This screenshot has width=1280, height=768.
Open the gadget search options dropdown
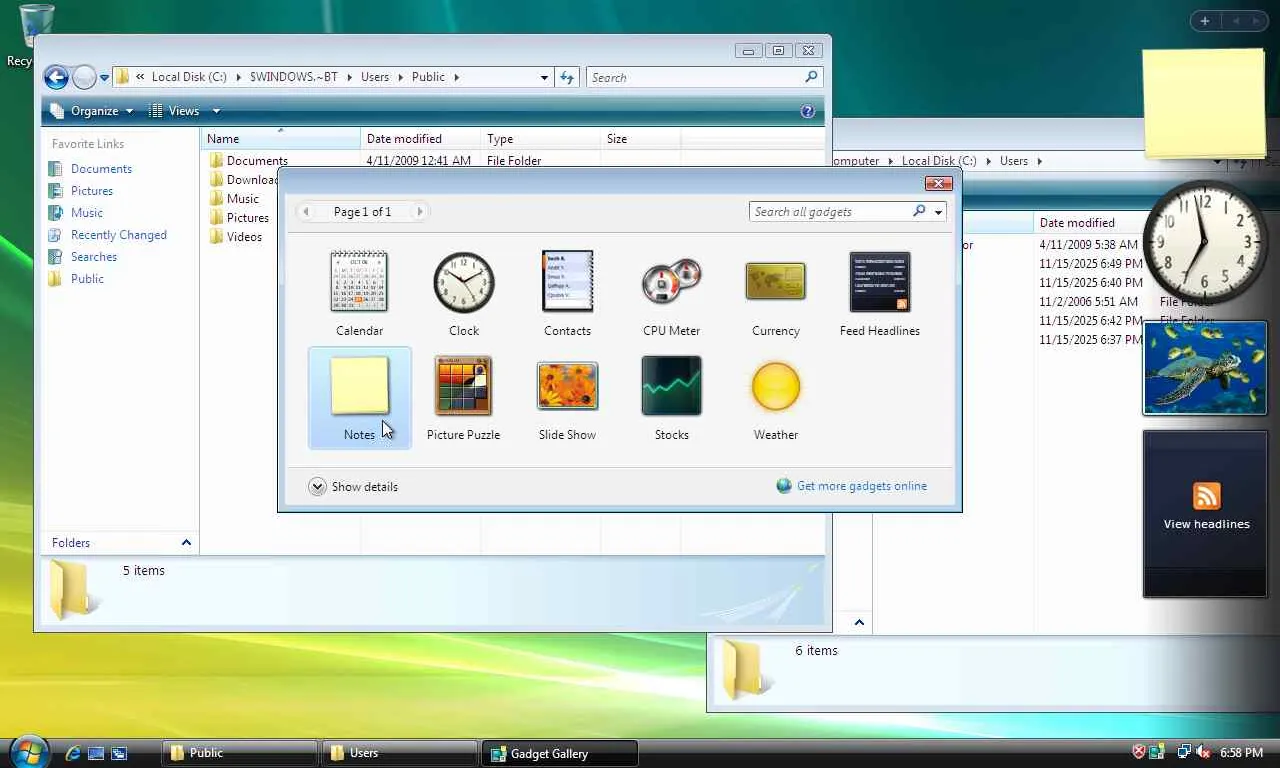938,212
